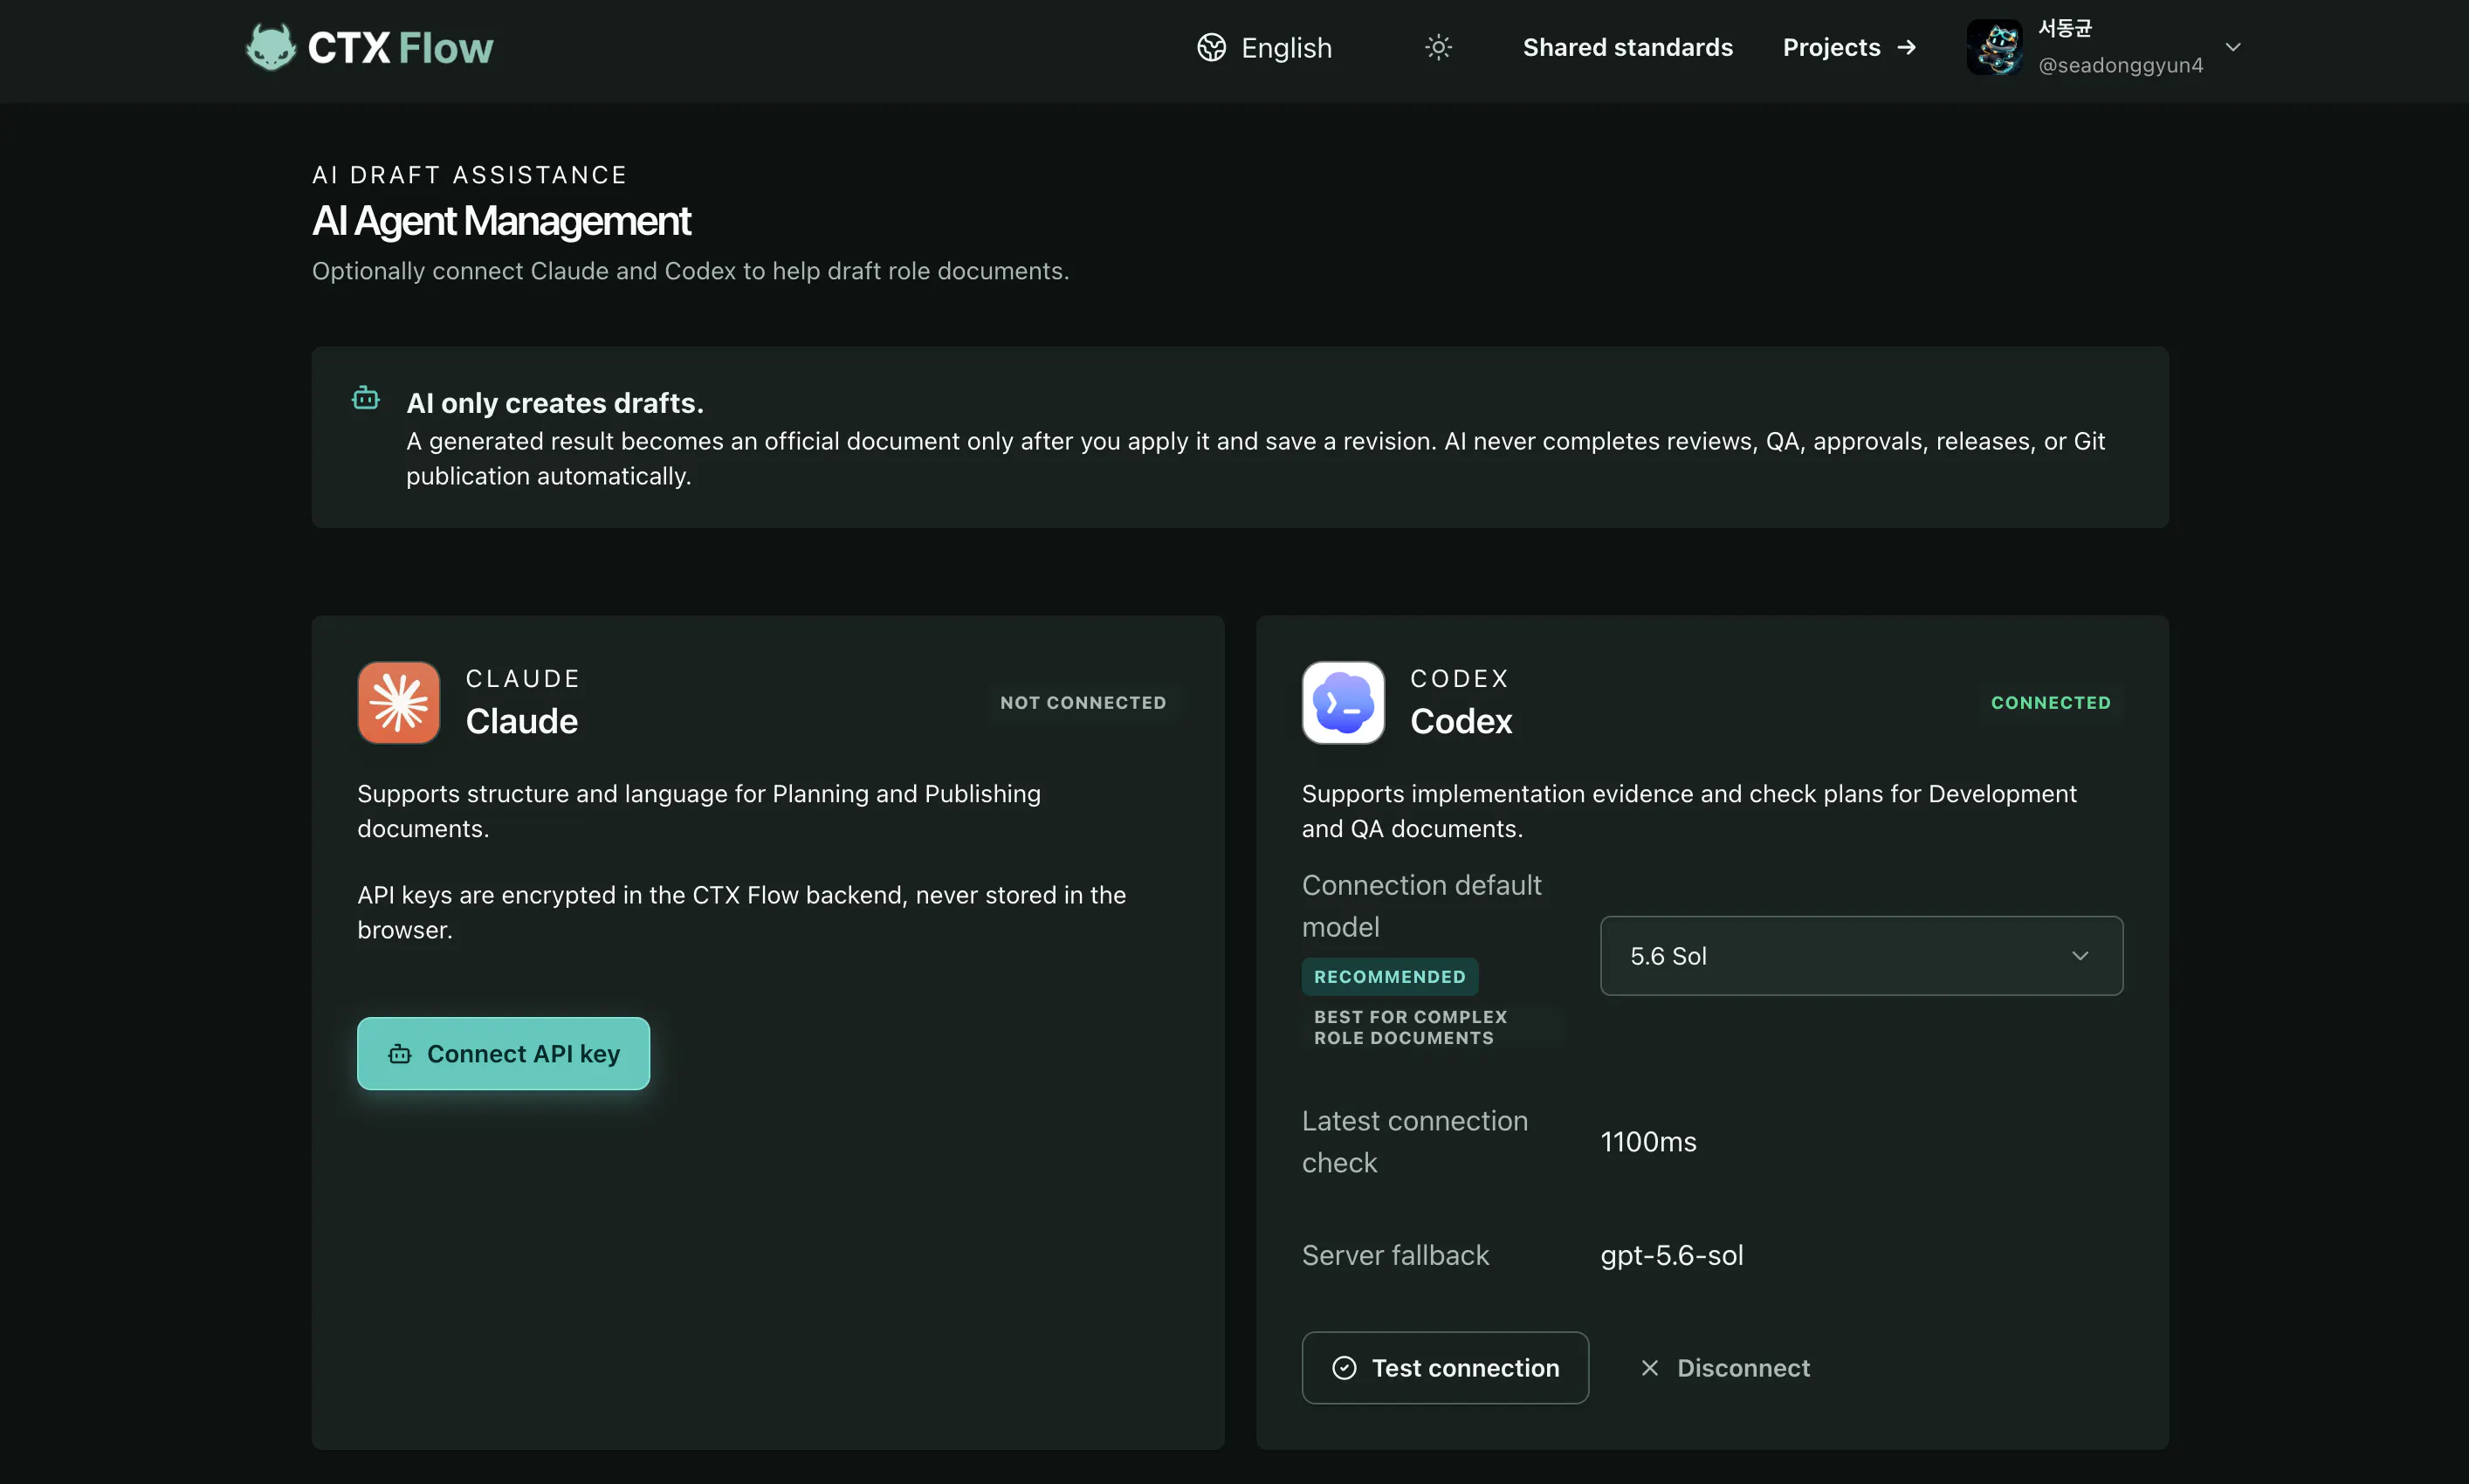Click the robot icon in drafts notice

pyautogui.click(x=366, y=398)
